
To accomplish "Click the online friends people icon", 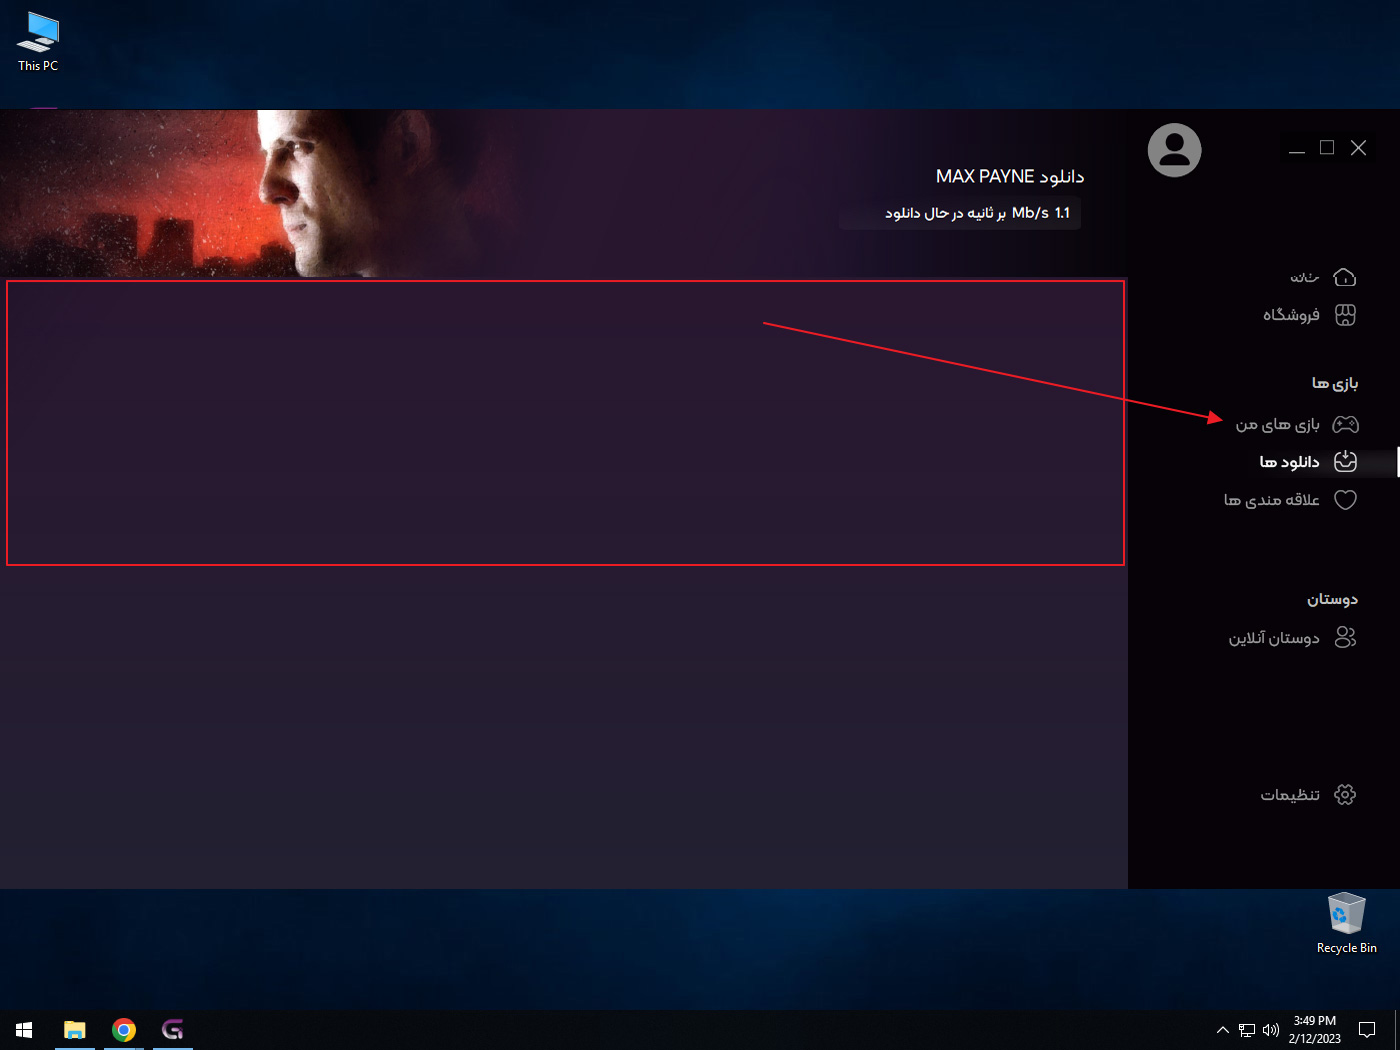I will click(x=1345, y=637).
